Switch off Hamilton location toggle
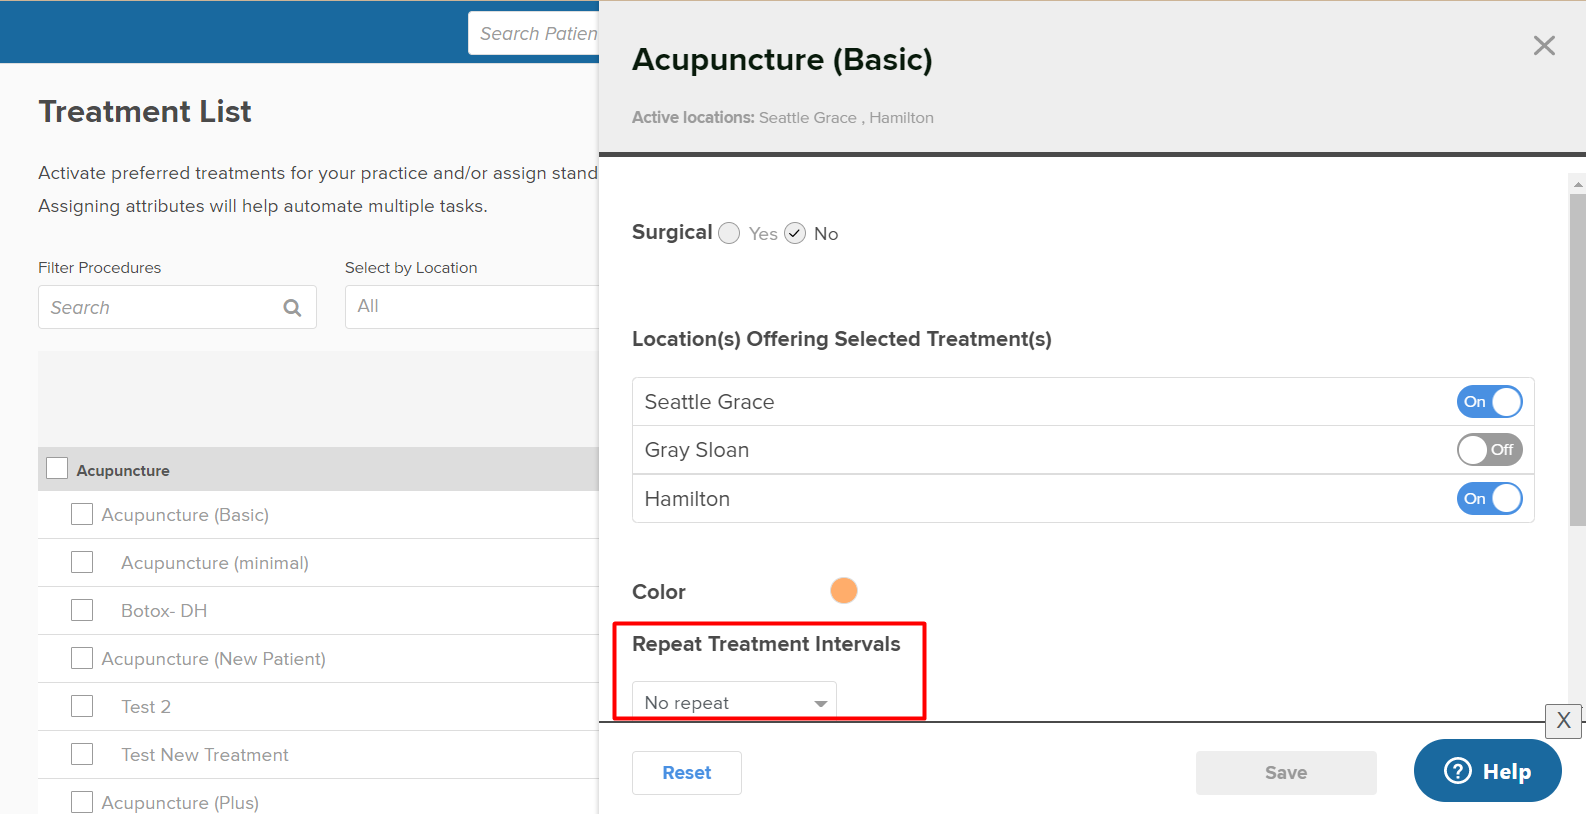 1489,498
